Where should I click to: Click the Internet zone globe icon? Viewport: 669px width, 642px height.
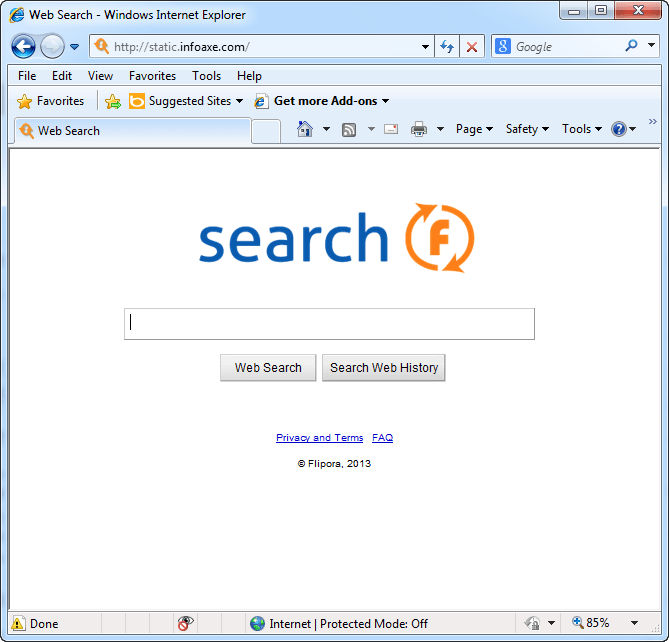[257, 623]
